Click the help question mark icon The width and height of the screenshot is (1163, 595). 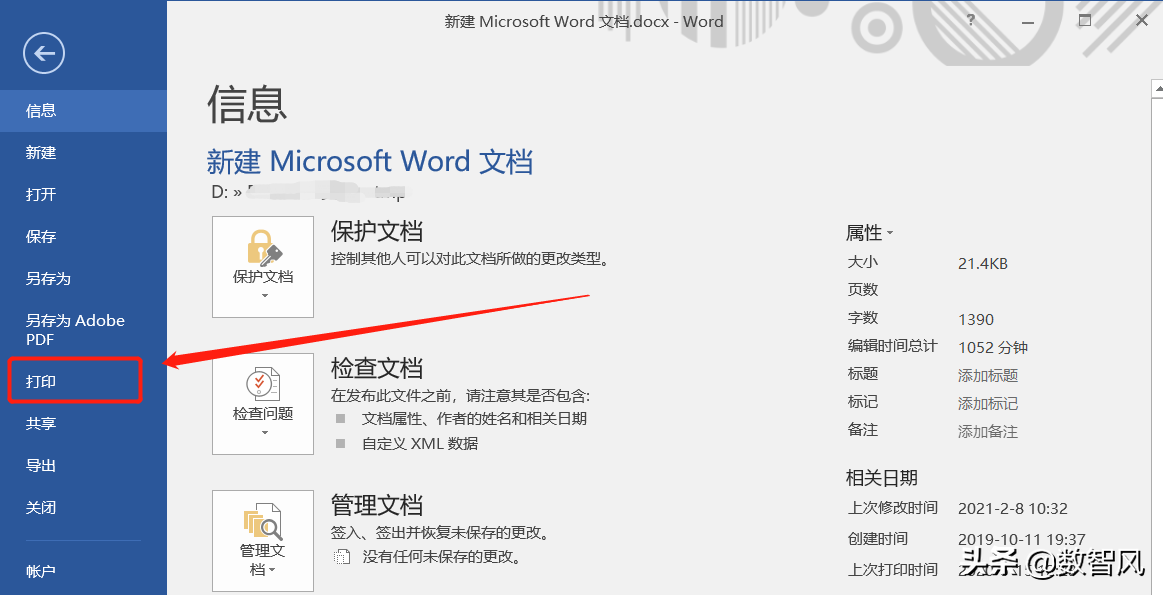[972, 21]
